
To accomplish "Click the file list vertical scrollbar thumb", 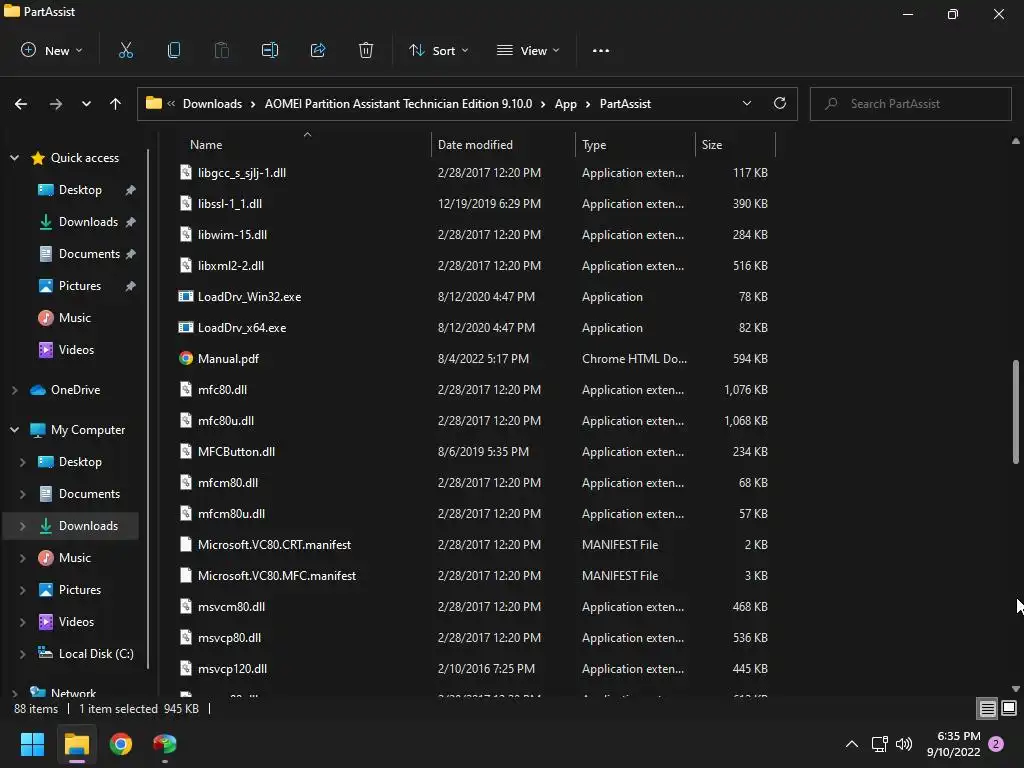I will (1016, 411).
